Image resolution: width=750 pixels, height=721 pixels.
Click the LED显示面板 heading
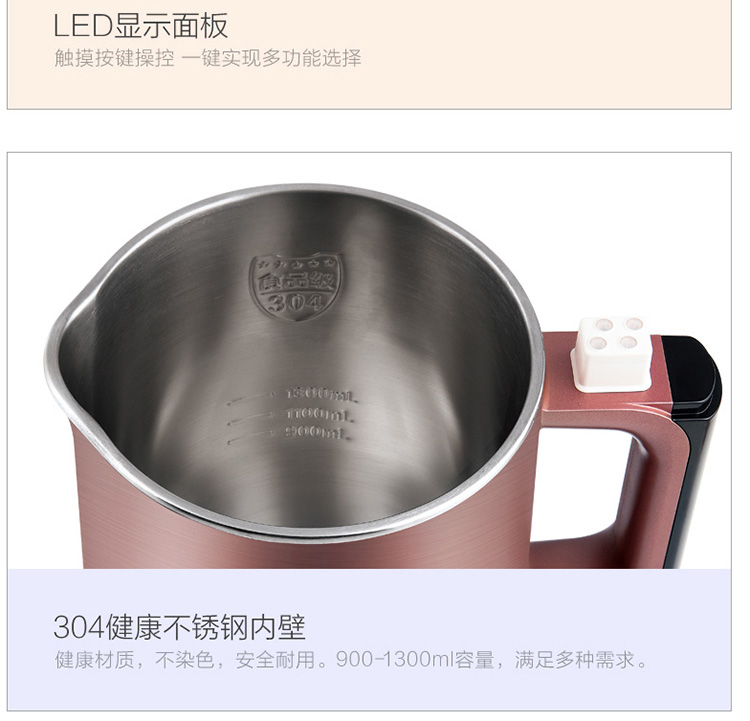point(141,26)
